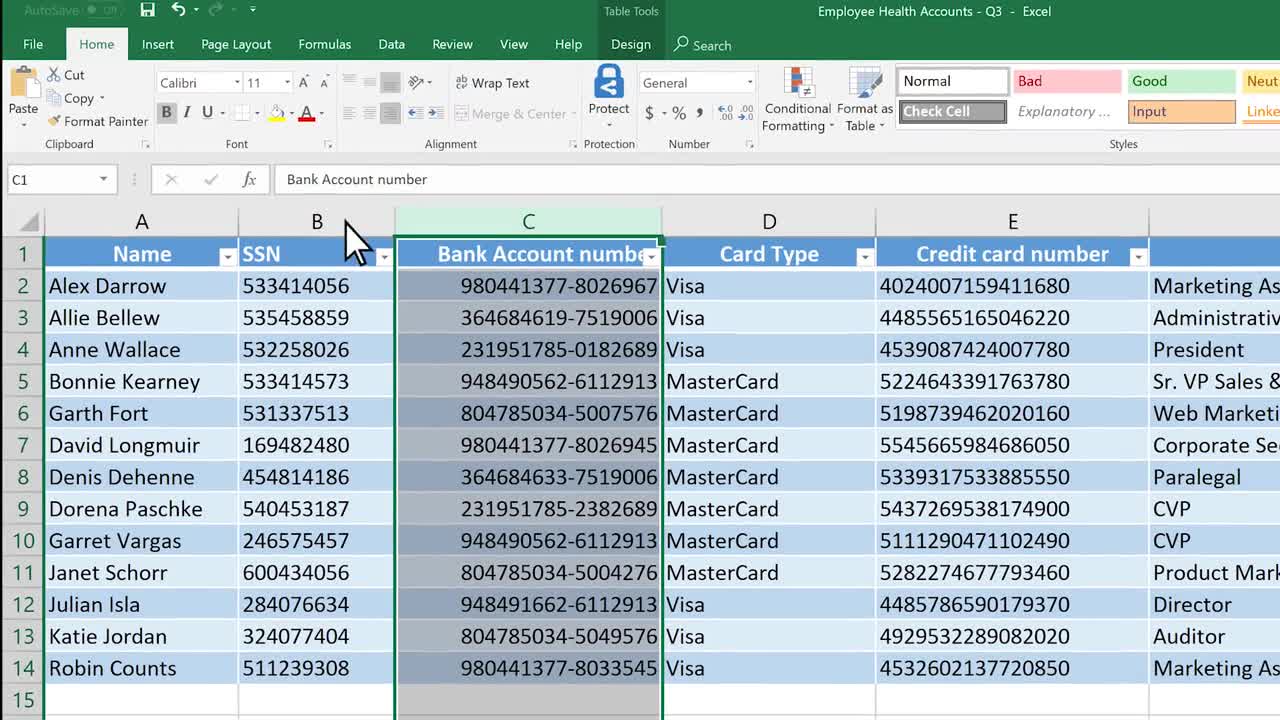Toggle Center horizontal alignment
This screenshot has width=1280, height=720.
tap(370, 113)
